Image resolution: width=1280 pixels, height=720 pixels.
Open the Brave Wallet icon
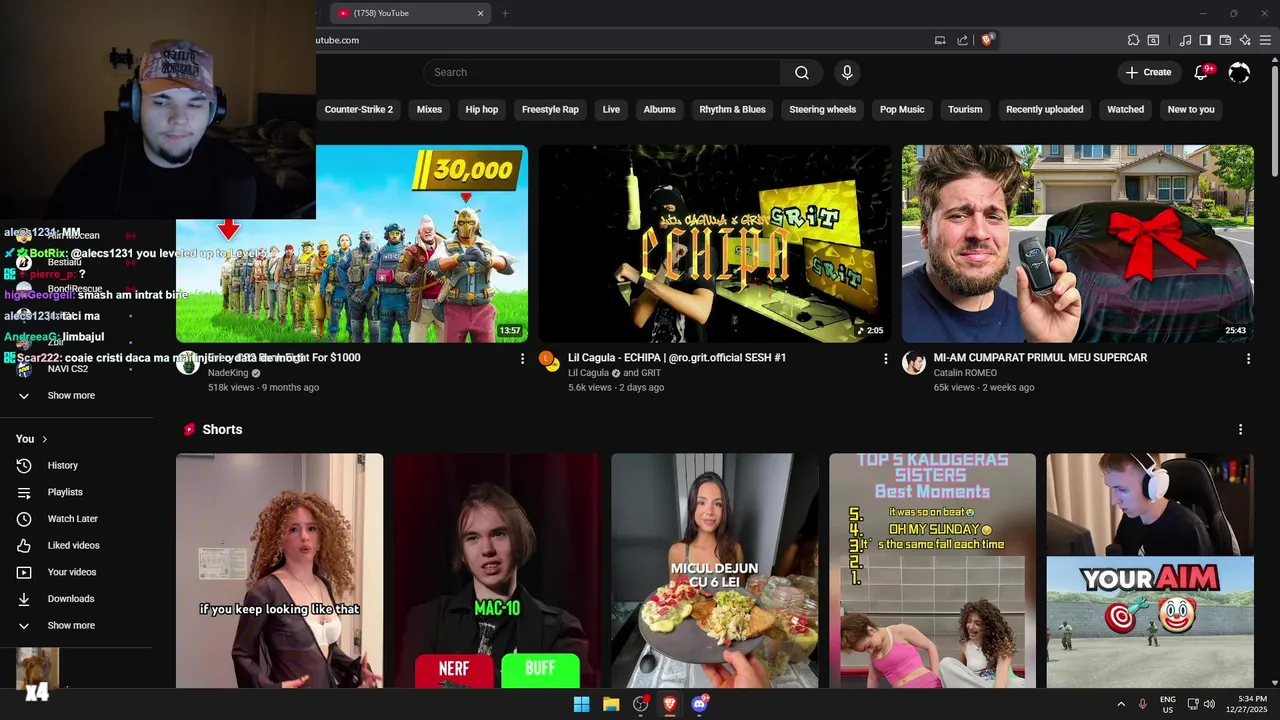point(1225,40)
